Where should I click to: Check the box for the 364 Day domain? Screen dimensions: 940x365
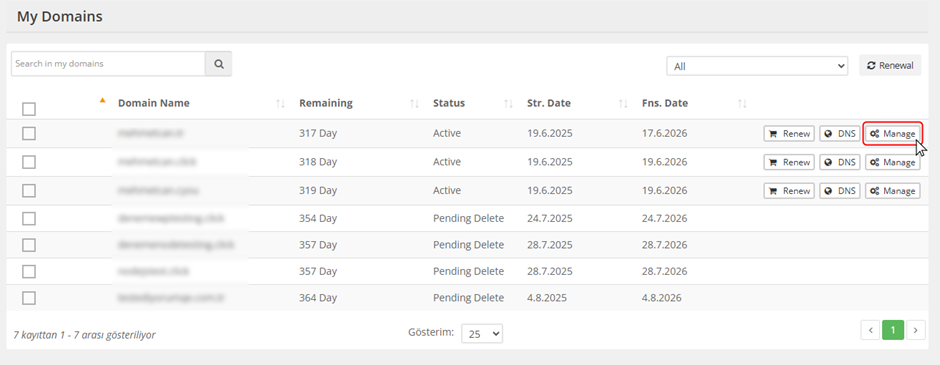click(x=29, y=298)
